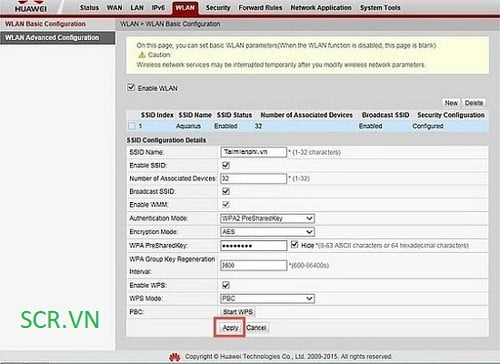Toggle the Enable WPS checkbox
This screenshot has width=500, height=364.
(x=226, y=285)
